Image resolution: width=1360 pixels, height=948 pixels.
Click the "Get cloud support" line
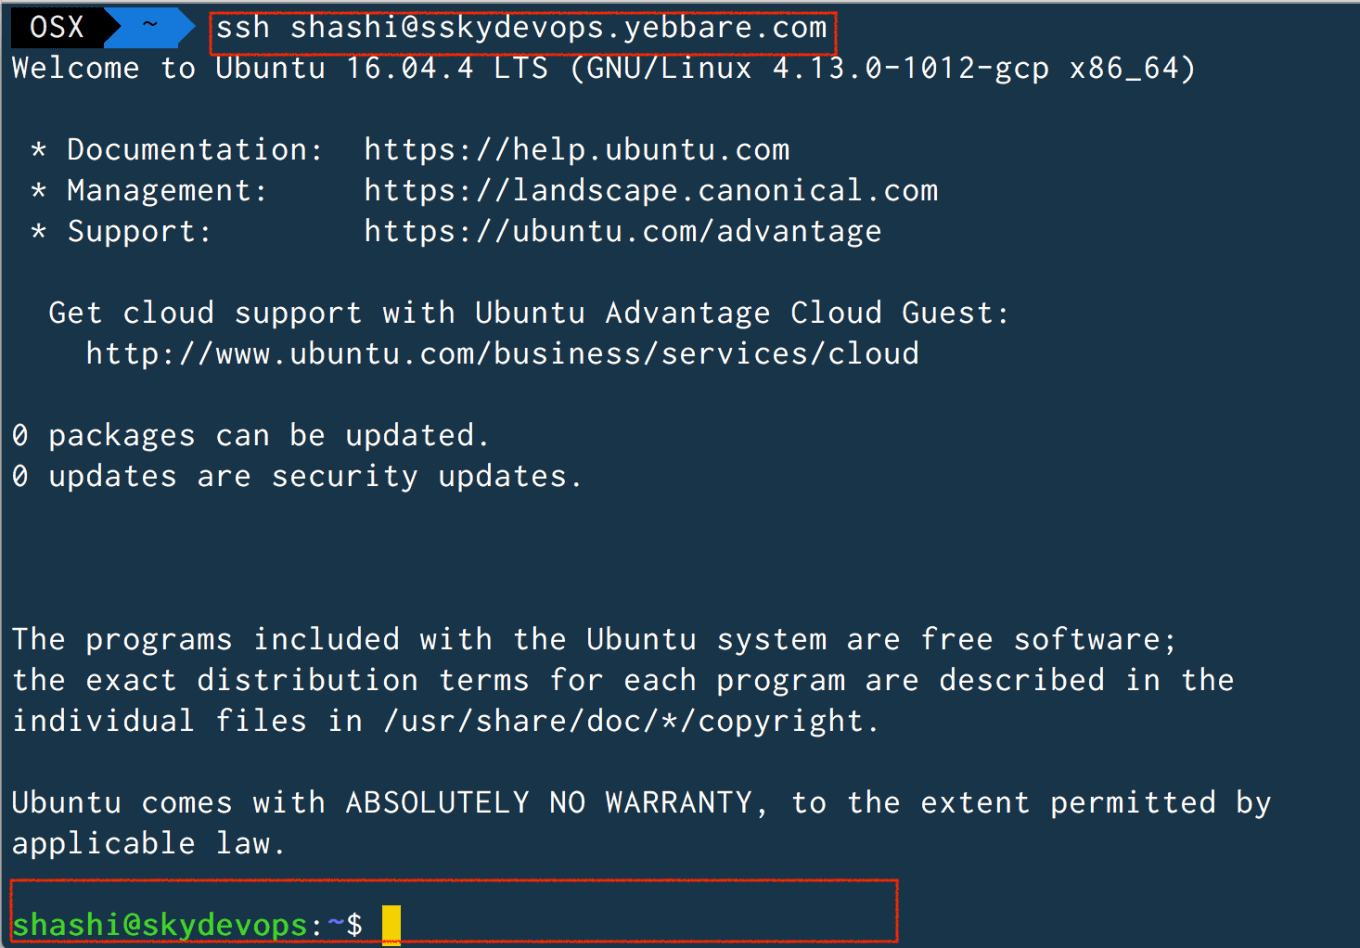point(528,313)
